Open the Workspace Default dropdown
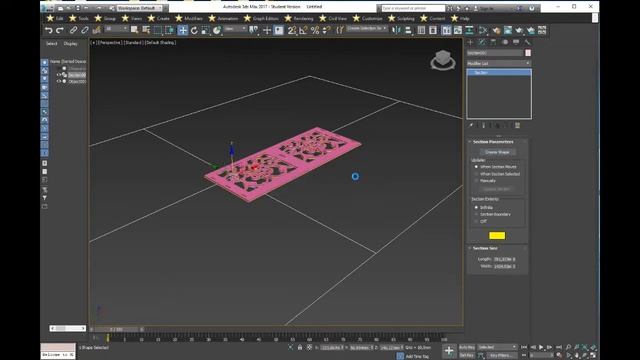640x360 pixels. 139,8
